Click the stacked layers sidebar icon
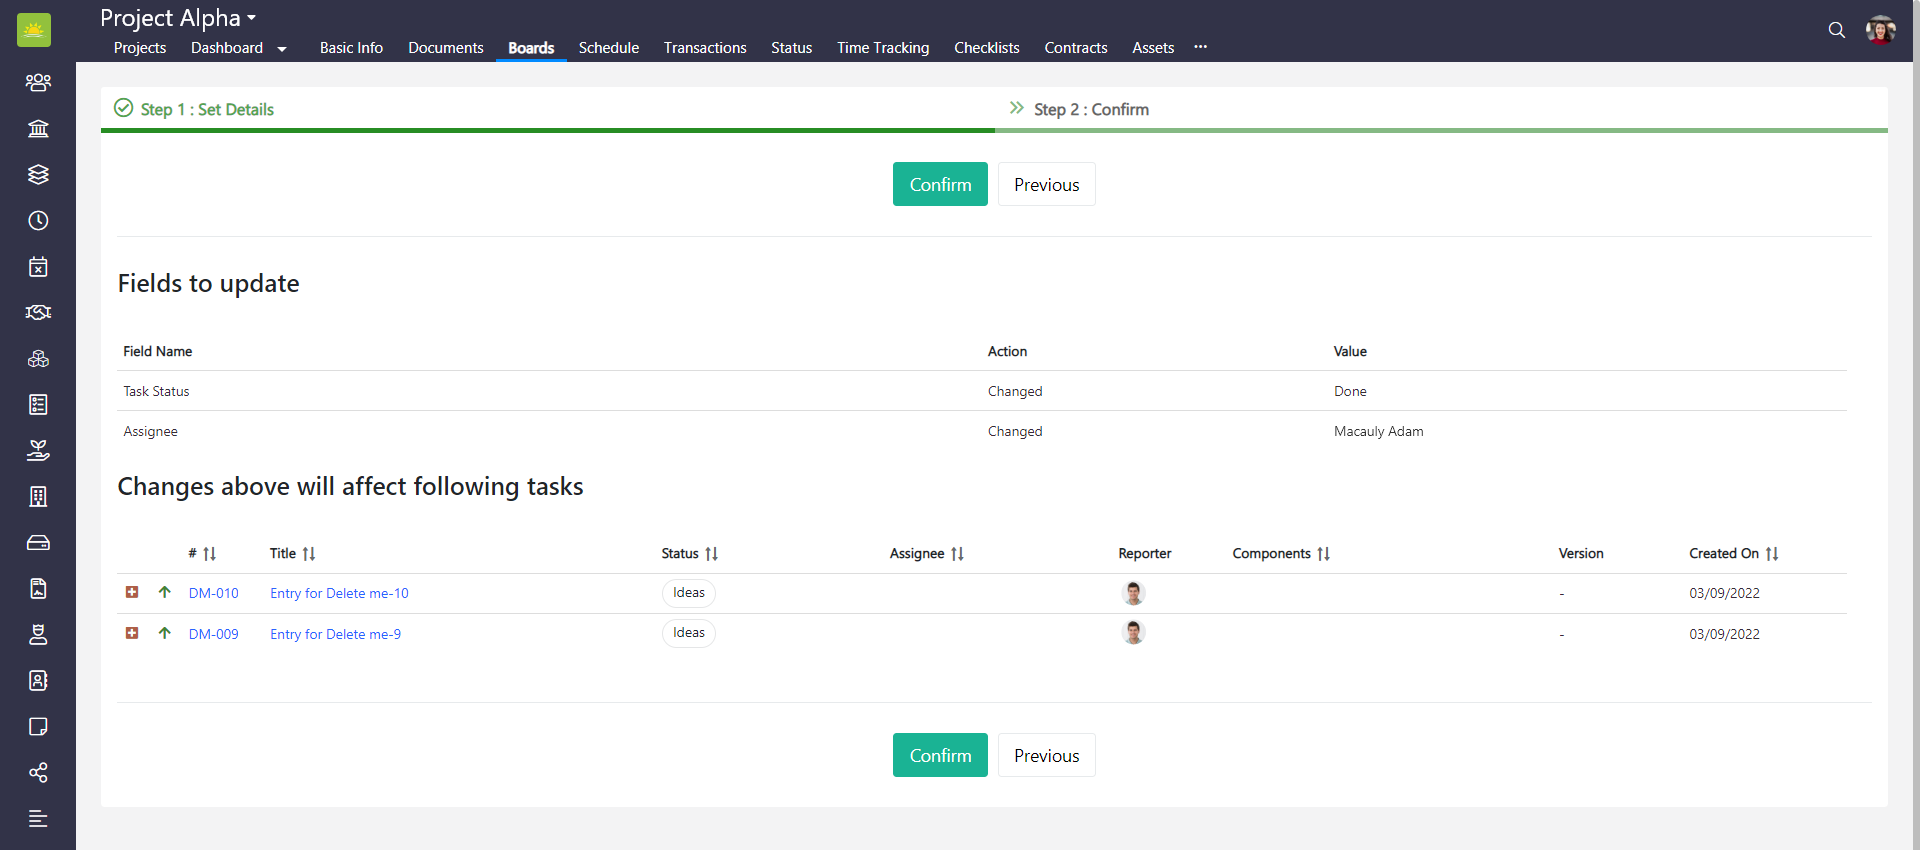 38,174
